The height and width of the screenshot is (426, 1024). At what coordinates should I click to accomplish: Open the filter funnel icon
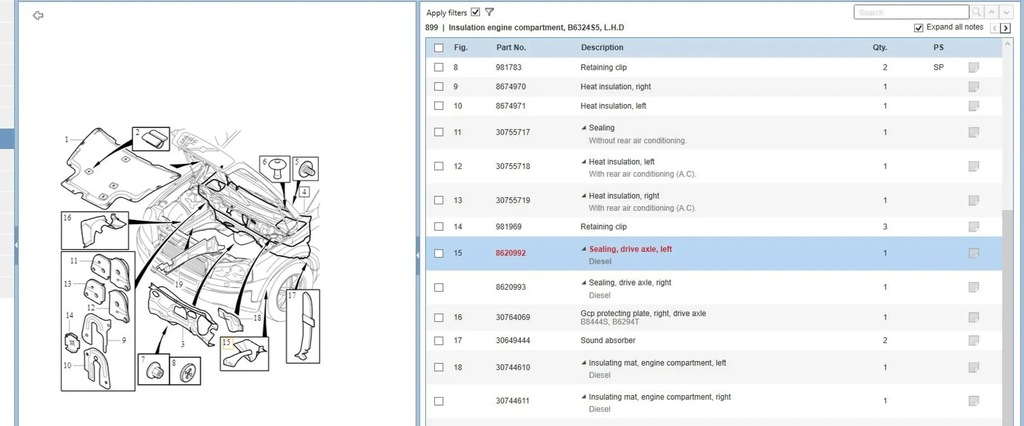490,12
